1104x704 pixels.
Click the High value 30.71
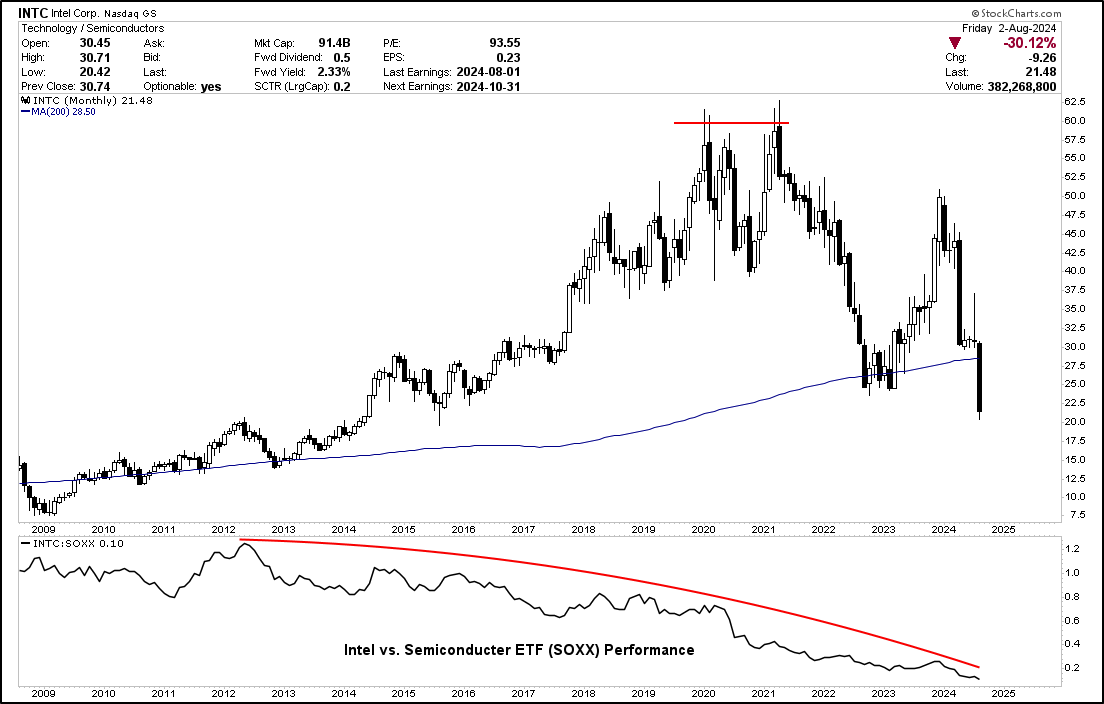click(95, 58)
